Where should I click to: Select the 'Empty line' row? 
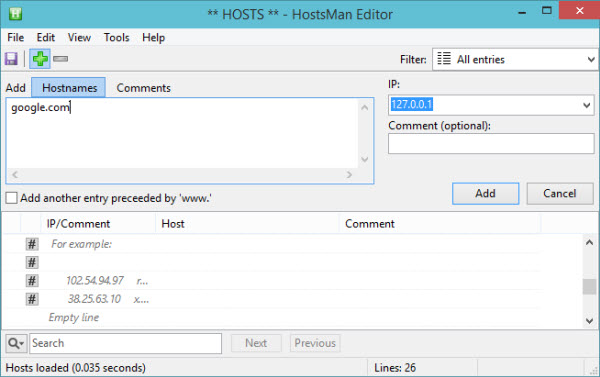272,317
